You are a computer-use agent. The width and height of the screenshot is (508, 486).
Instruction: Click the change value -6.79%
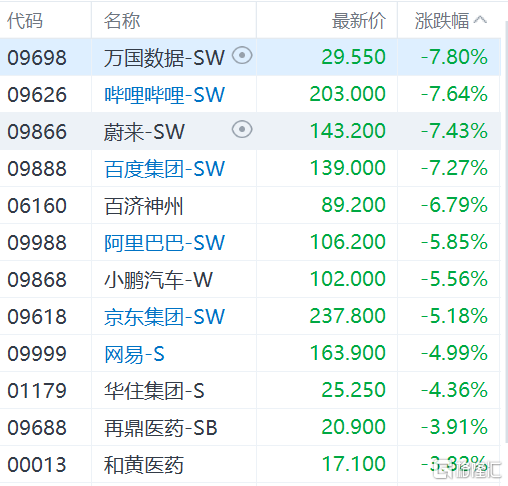pos(454,205)
